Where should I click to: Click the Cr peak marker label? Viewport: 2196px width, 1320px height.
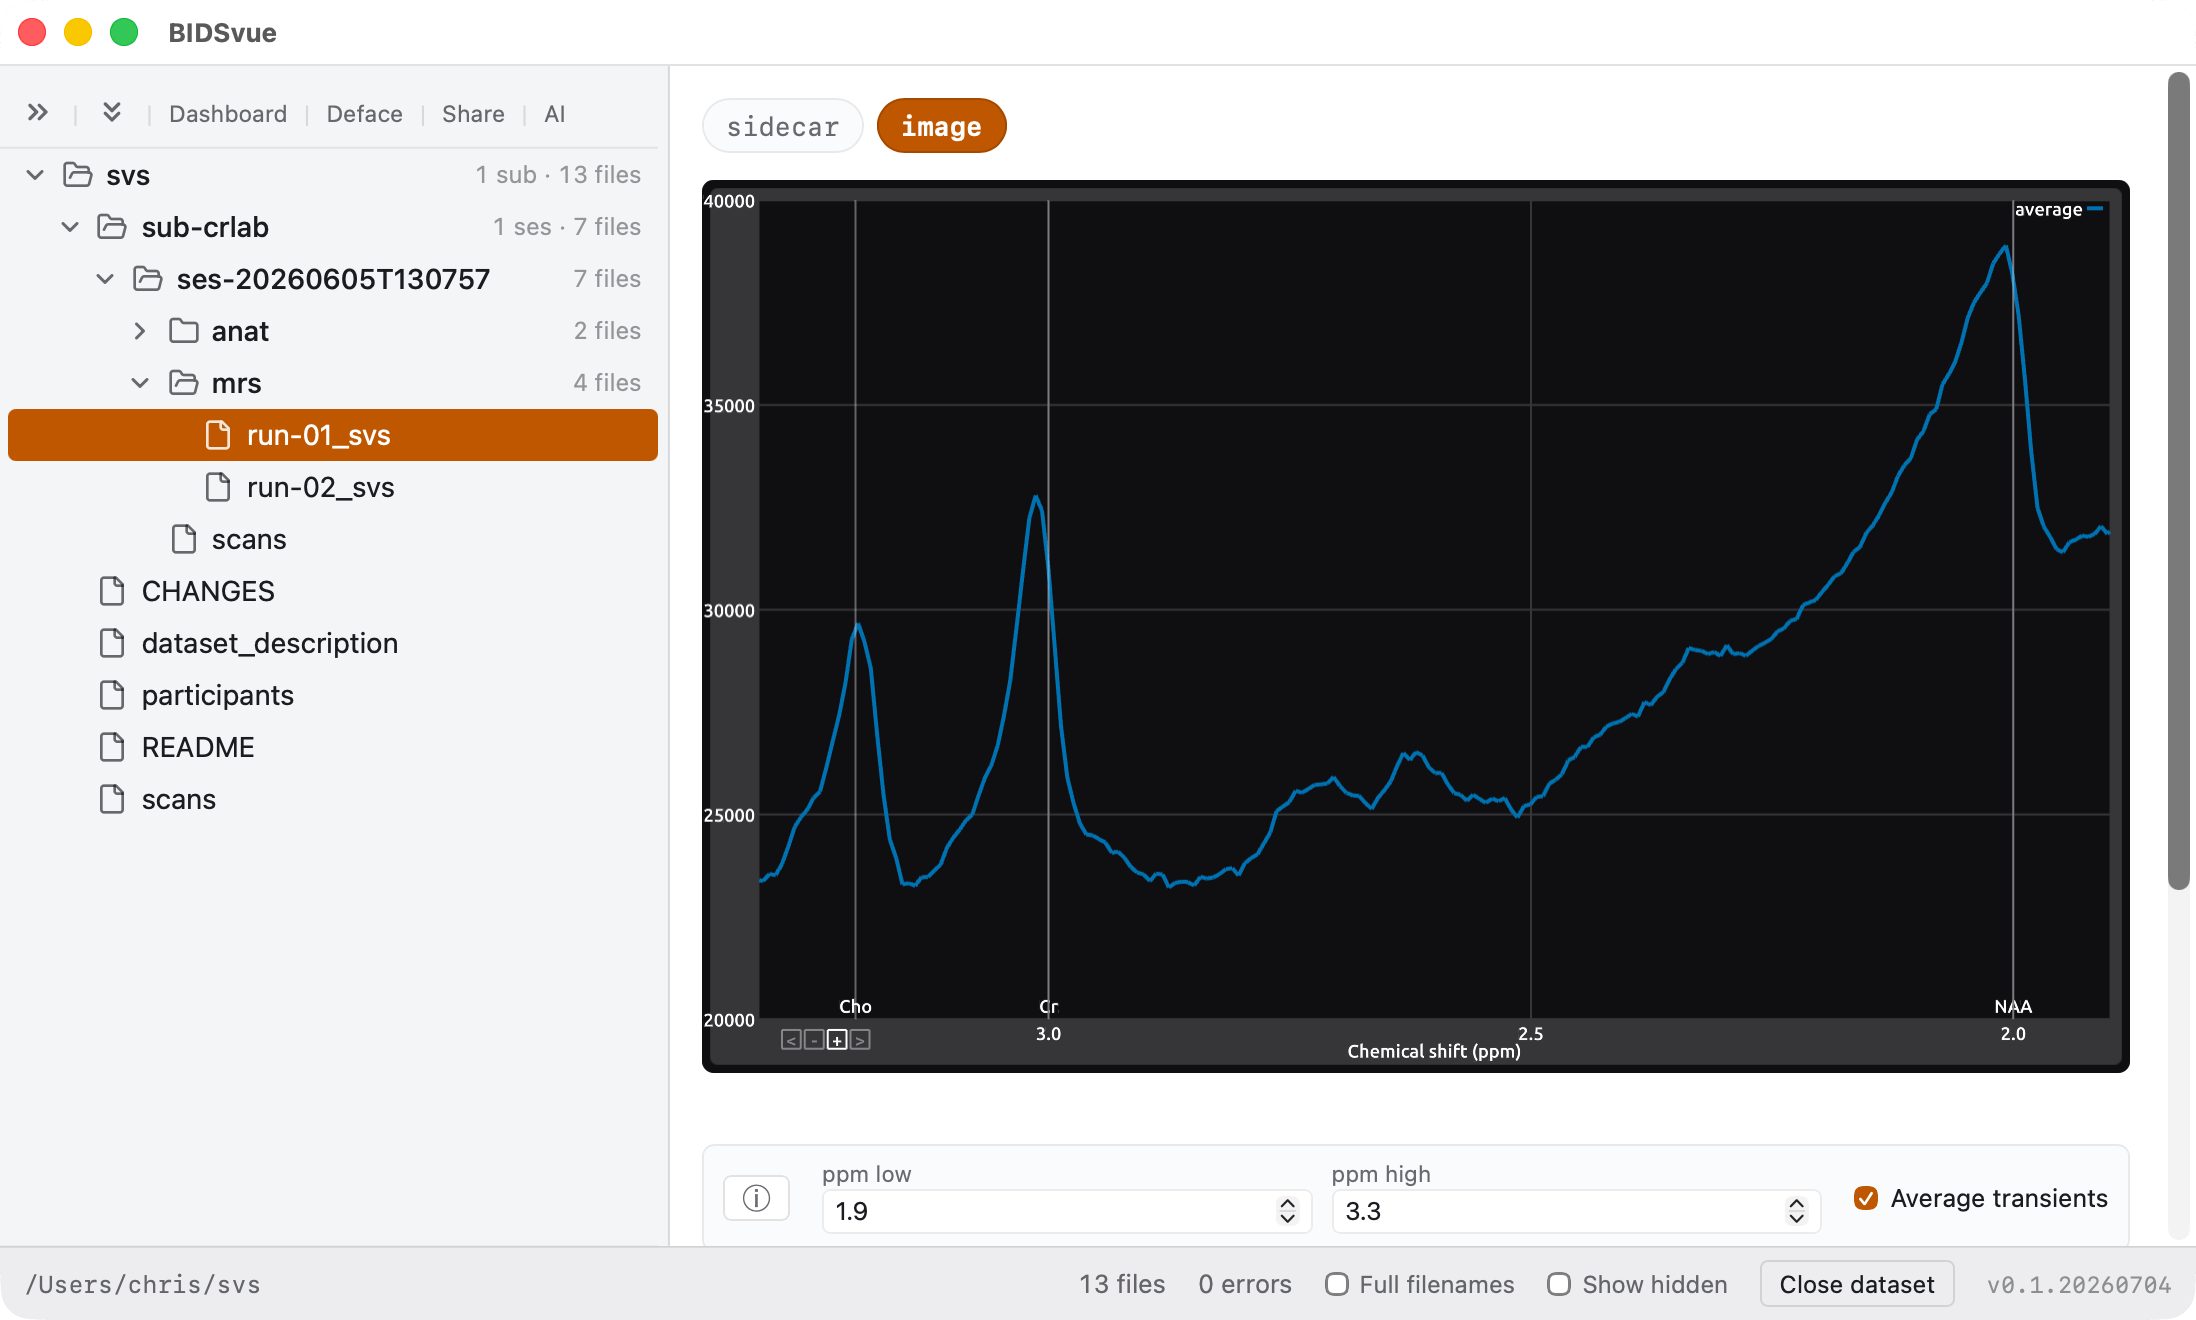[x=1048, y=1006]
